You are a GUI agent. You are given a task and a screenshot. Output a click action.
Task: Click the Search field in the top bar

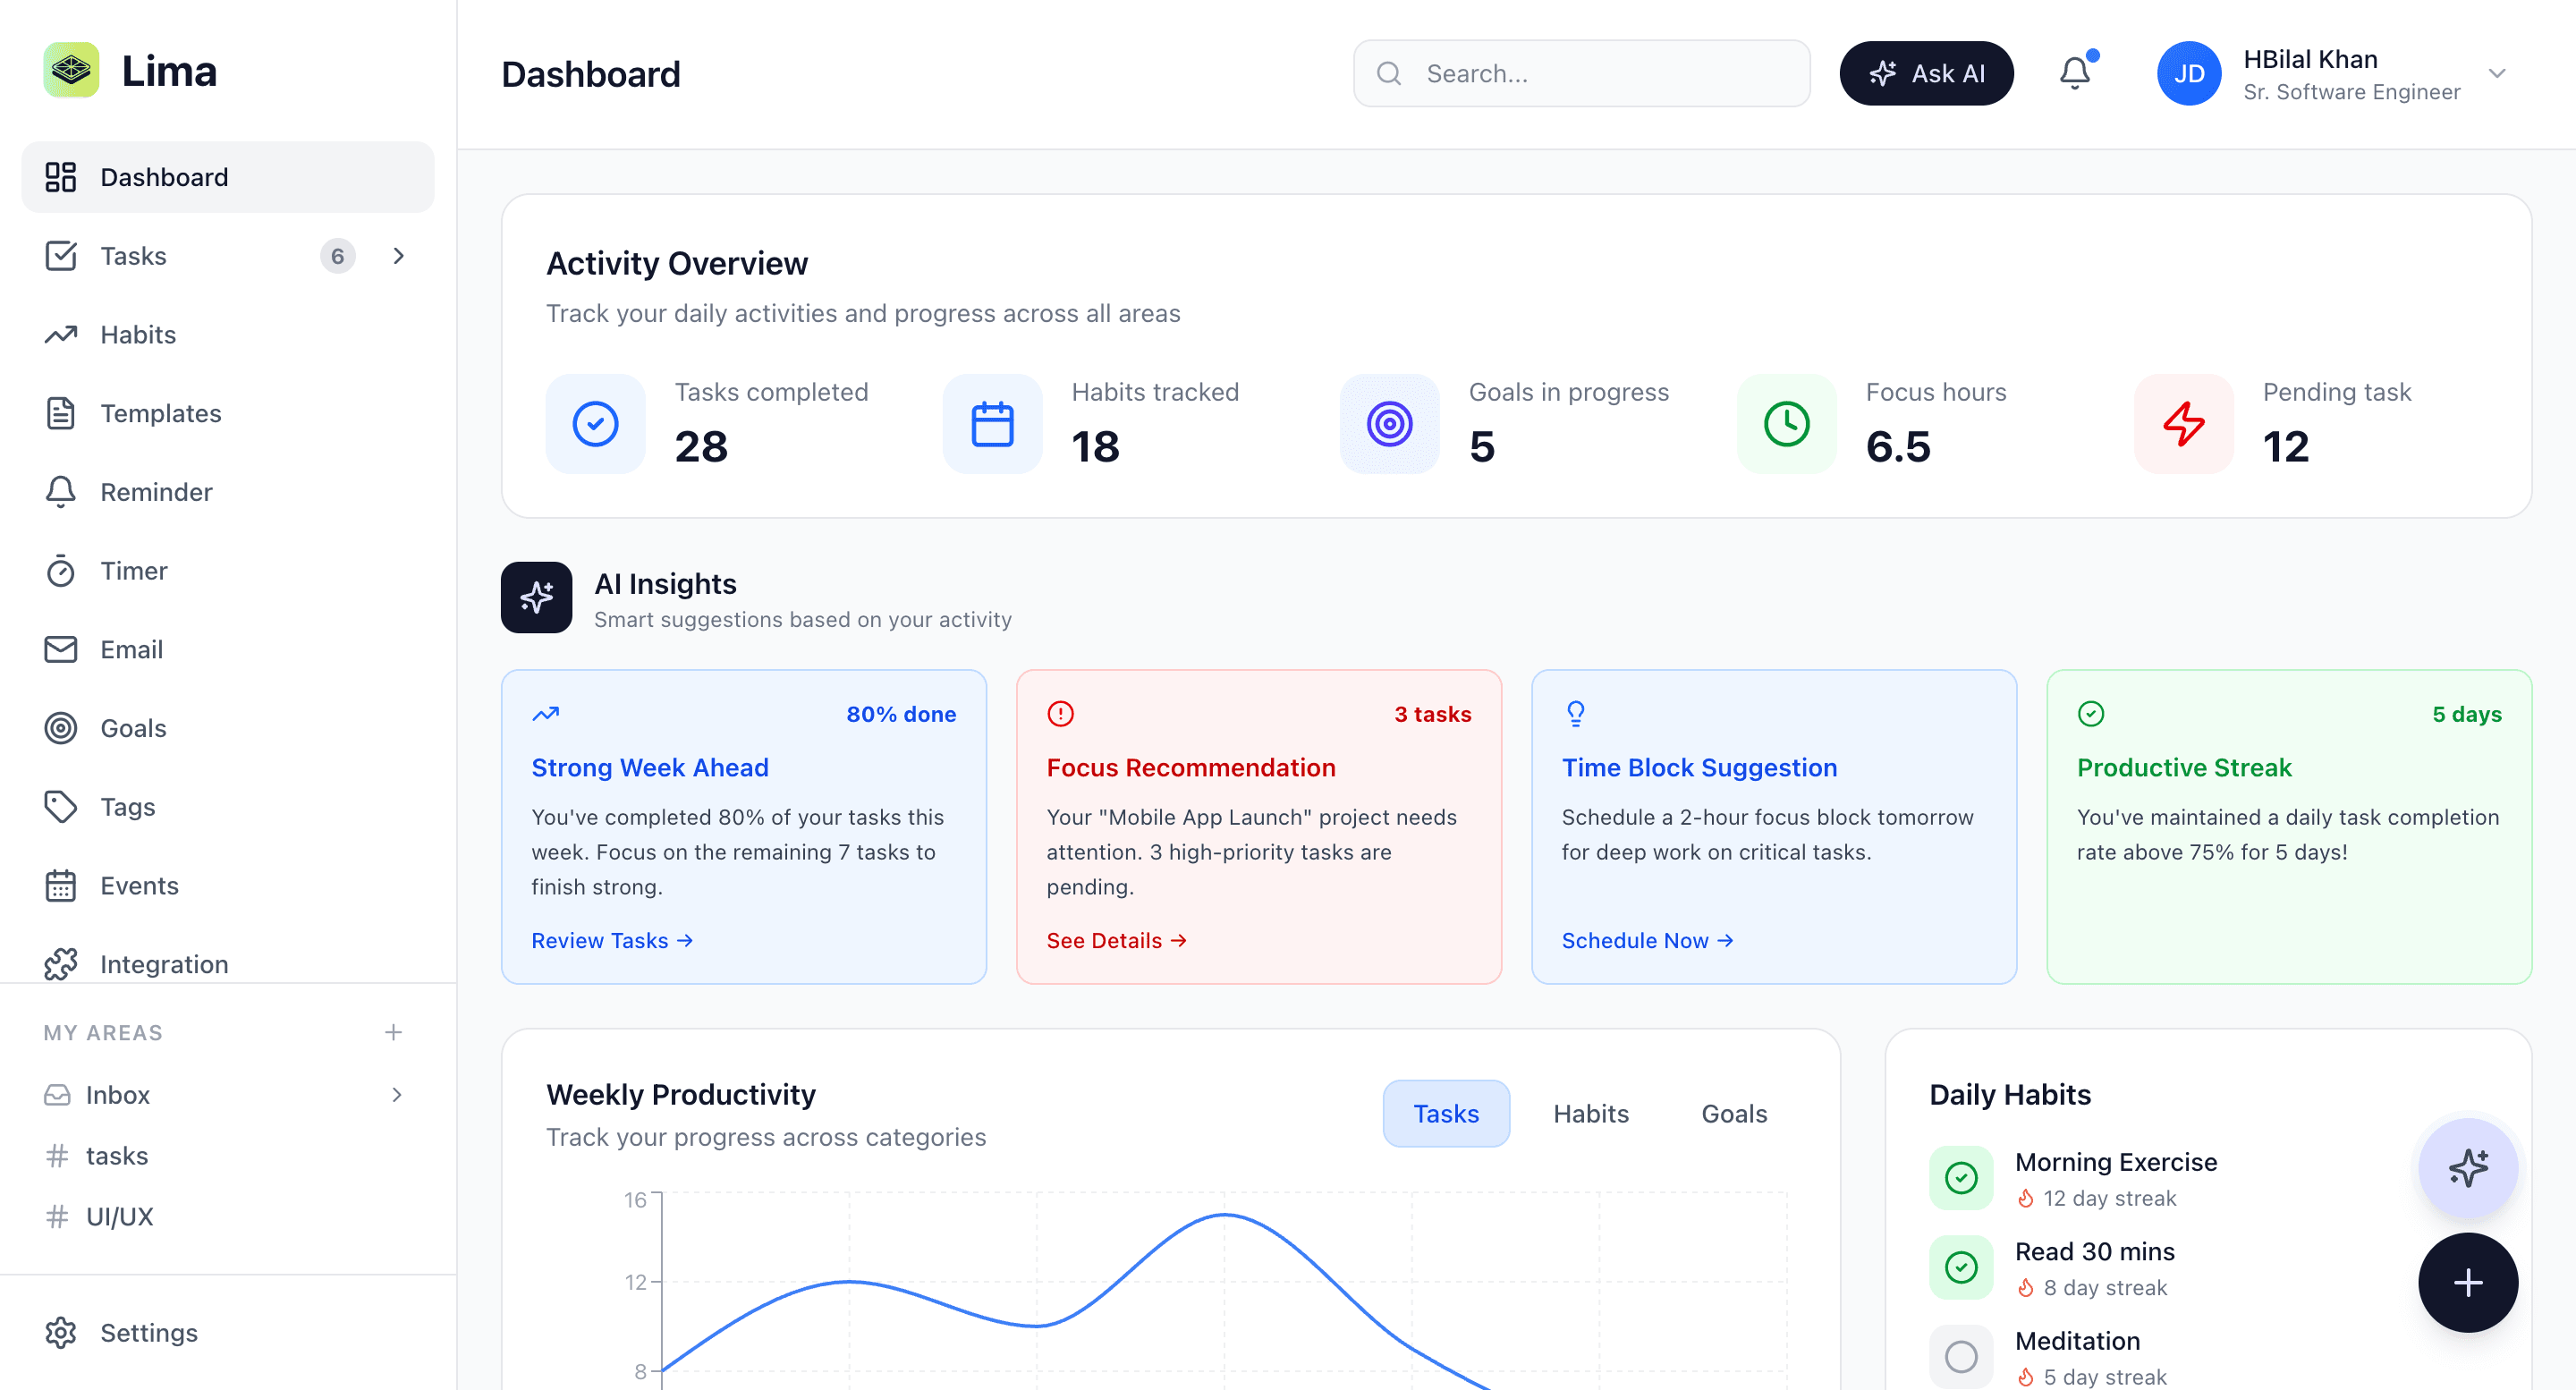pos(1580,73)
